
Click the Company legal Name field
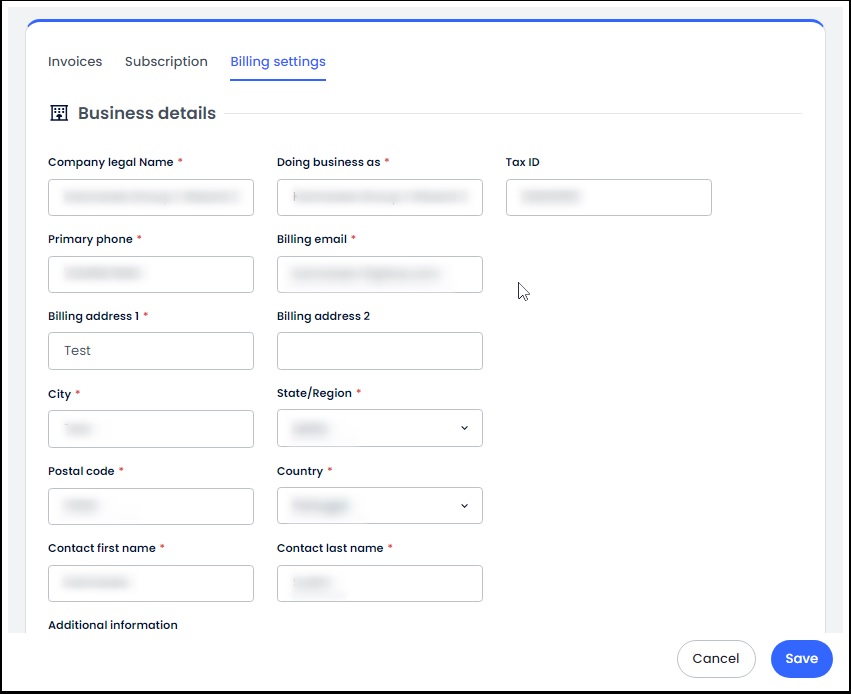pyautogui.click(x=150, y=197)
